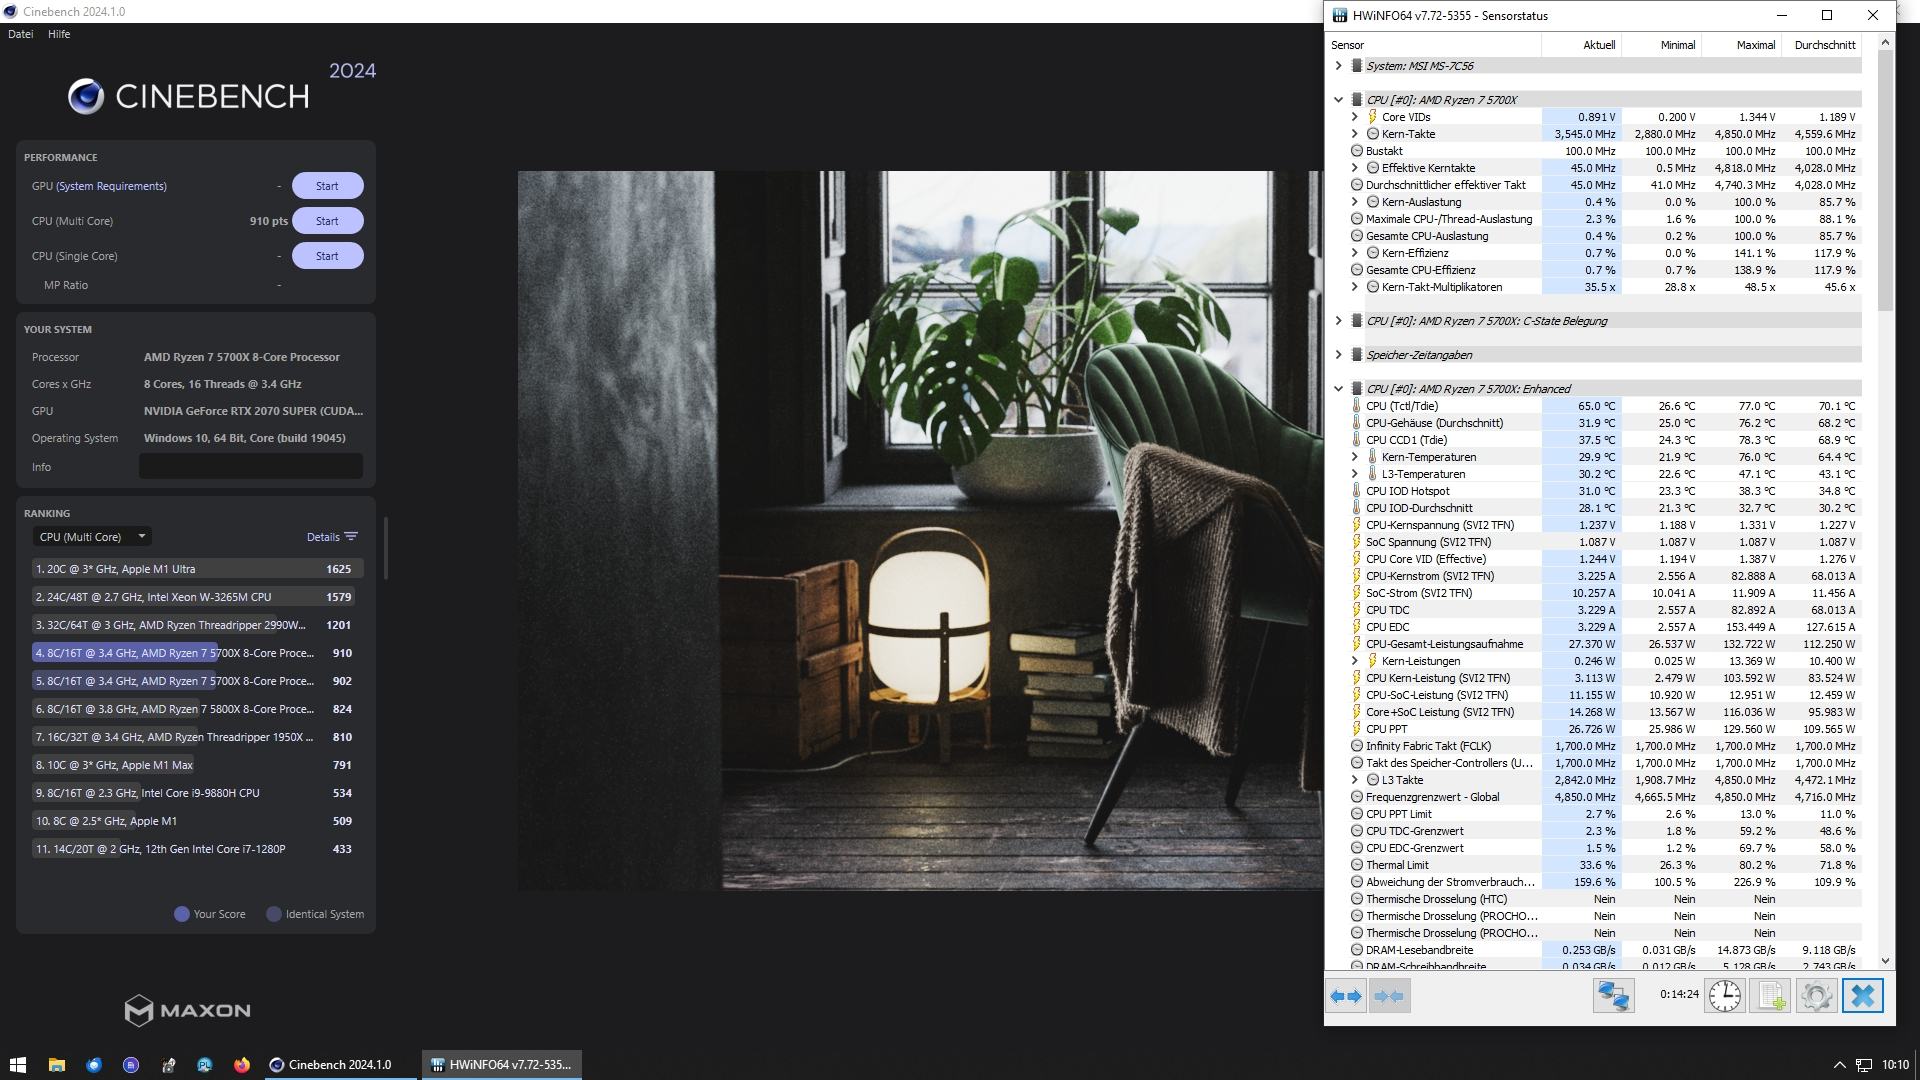Image resolution: width=1920 pixels, height=1080 pixels.
Task: Expand C-State Belegung group
Action: pos(1338,321)
